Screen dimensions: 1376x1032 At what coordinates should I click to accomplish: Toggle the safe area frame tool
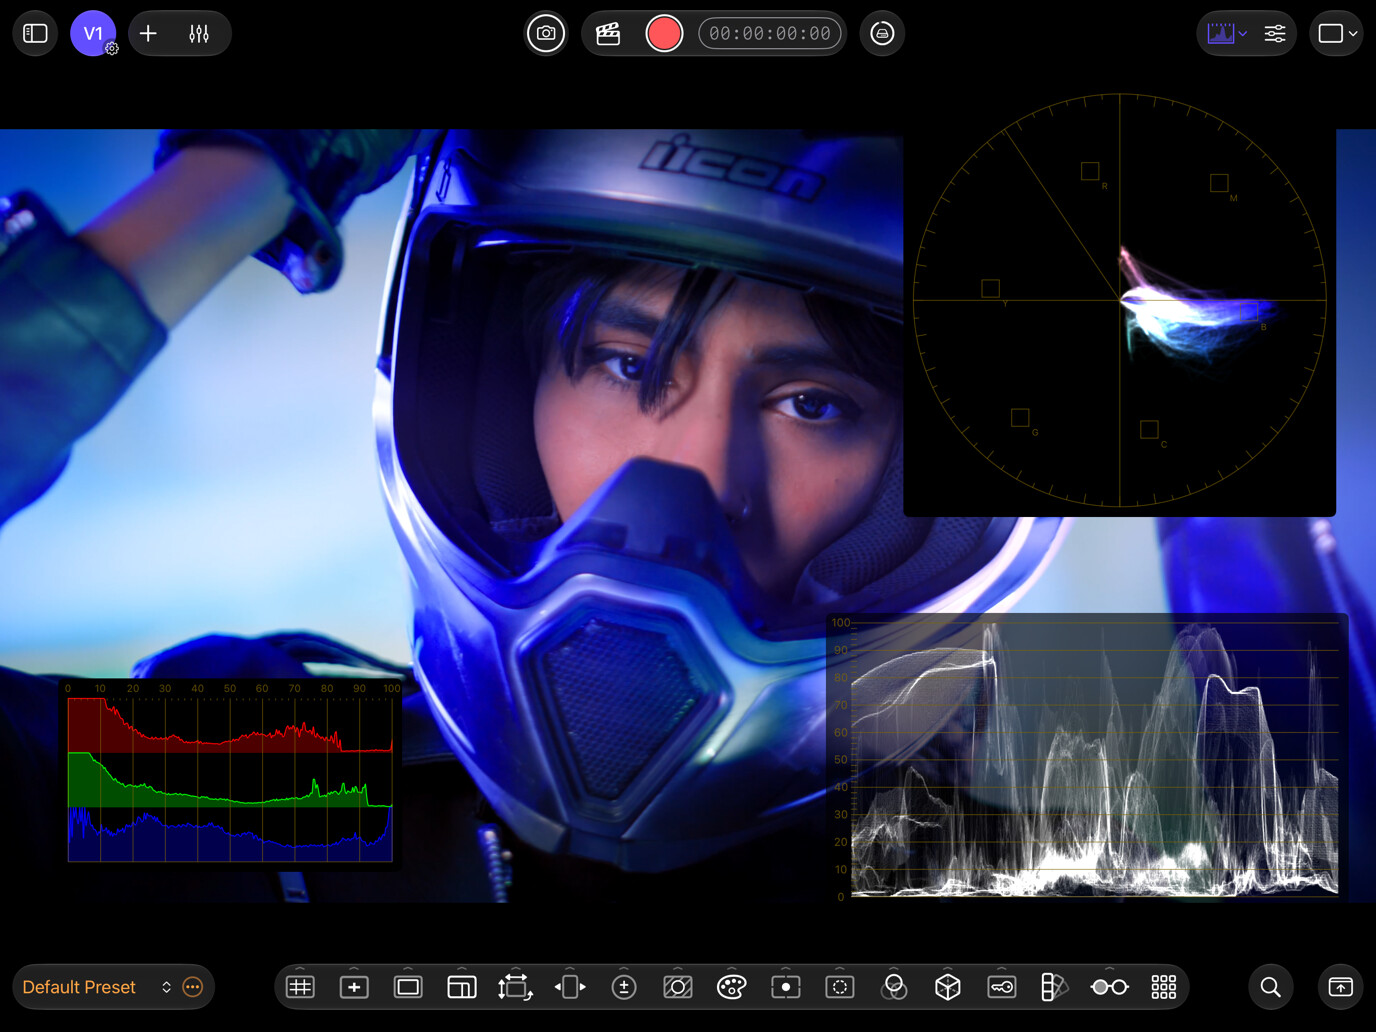coord(408,987)
